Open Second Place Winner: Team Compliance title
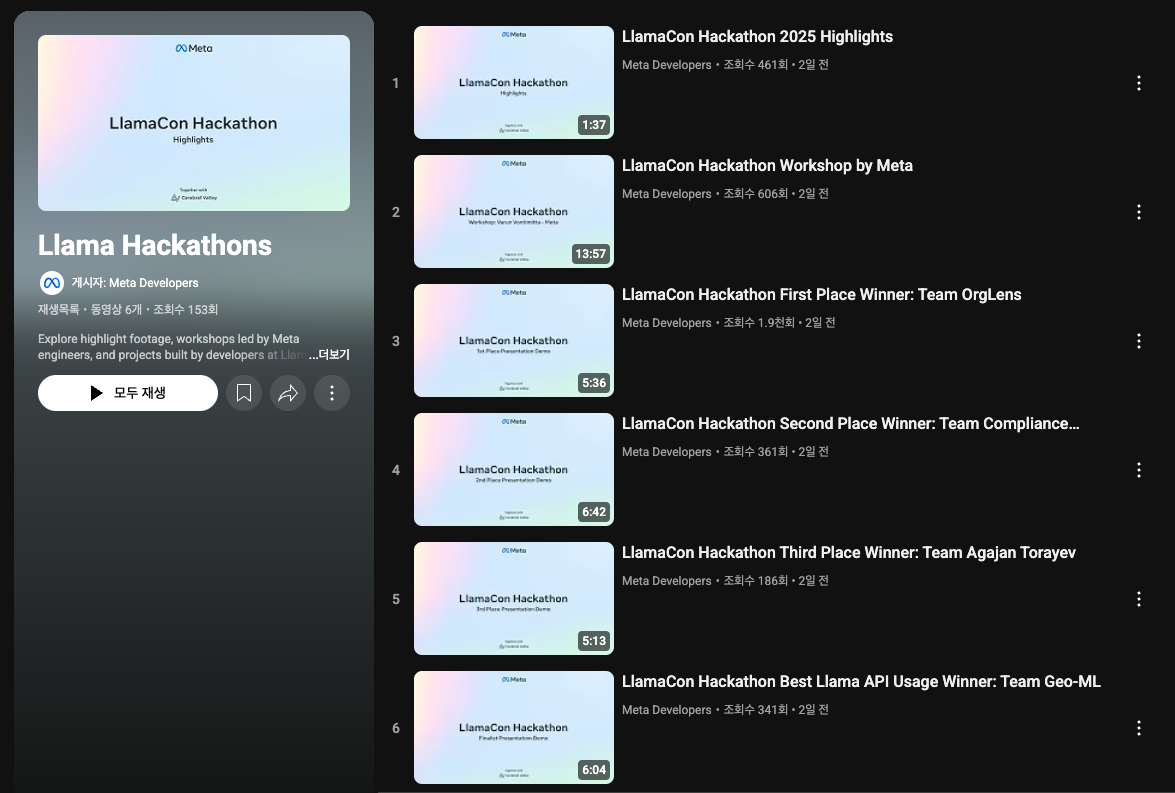Image resolution: width=1175 pixels, height=793 pixels. coord(851,423)
